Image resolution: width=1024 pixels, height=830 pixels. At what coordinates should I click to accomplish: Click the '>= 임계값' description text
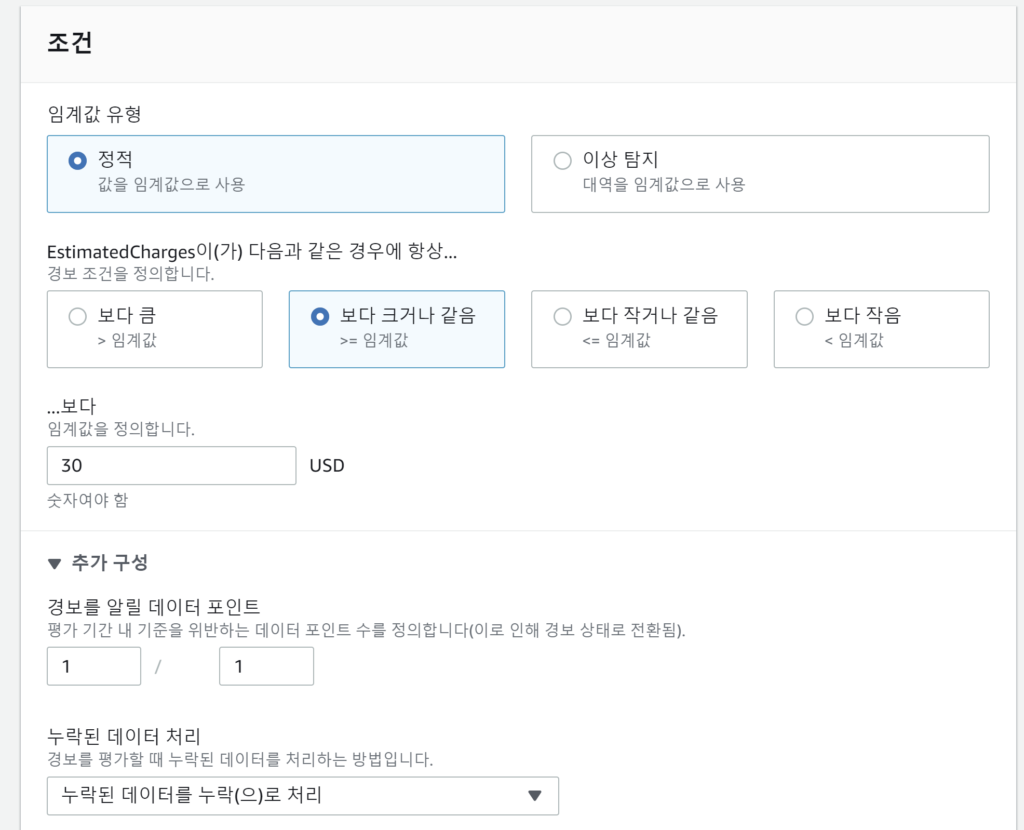pyautogui.click(x=372, y=340)
